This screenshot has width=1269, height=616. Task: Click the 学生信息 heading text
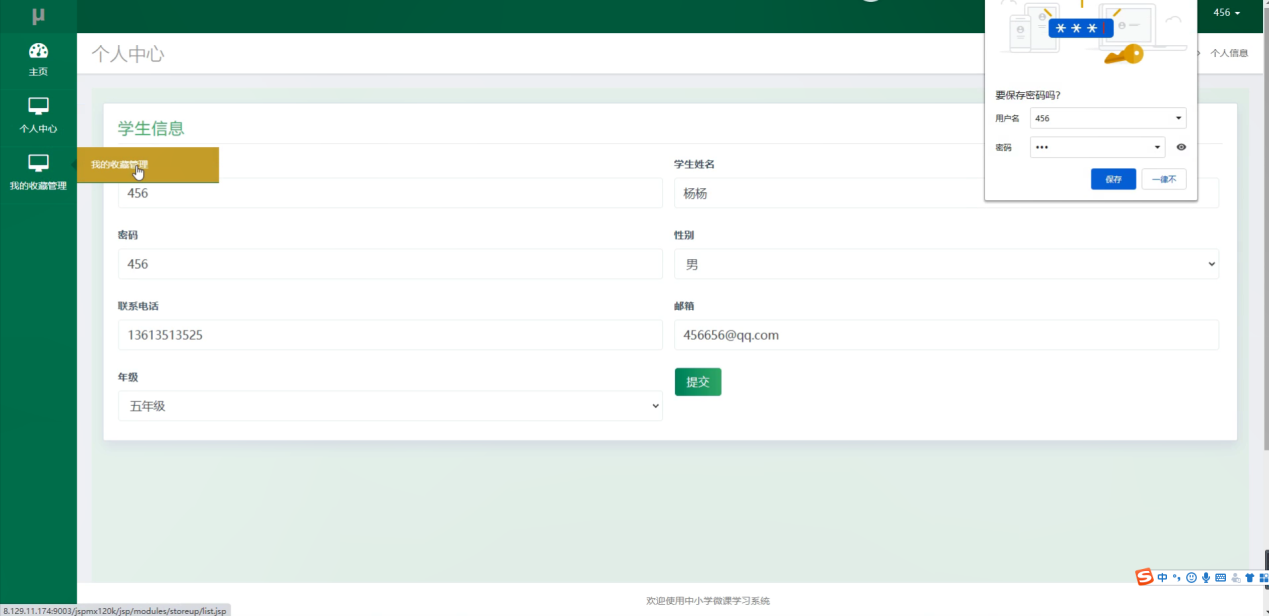(151, 128)
